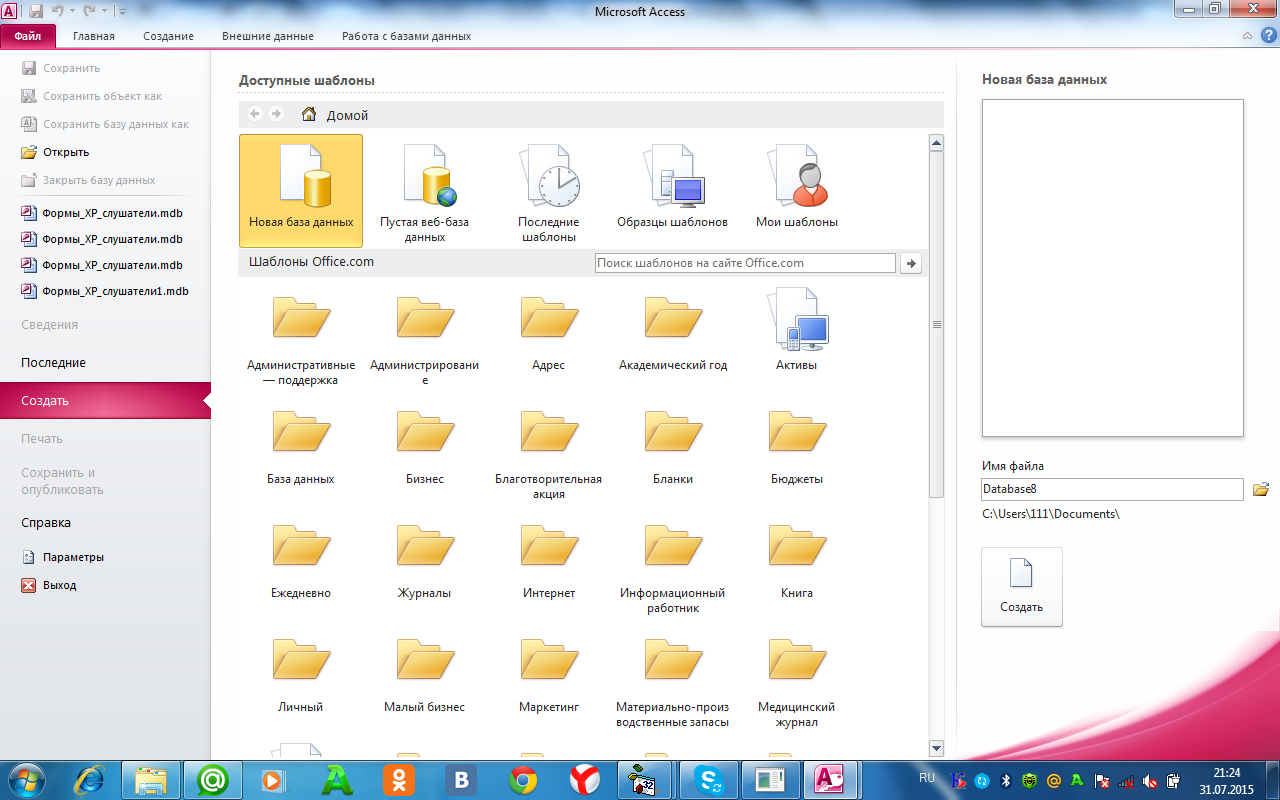Open Skype from the taskbar
Screen dimensions: 1280x800
(709, 779)
